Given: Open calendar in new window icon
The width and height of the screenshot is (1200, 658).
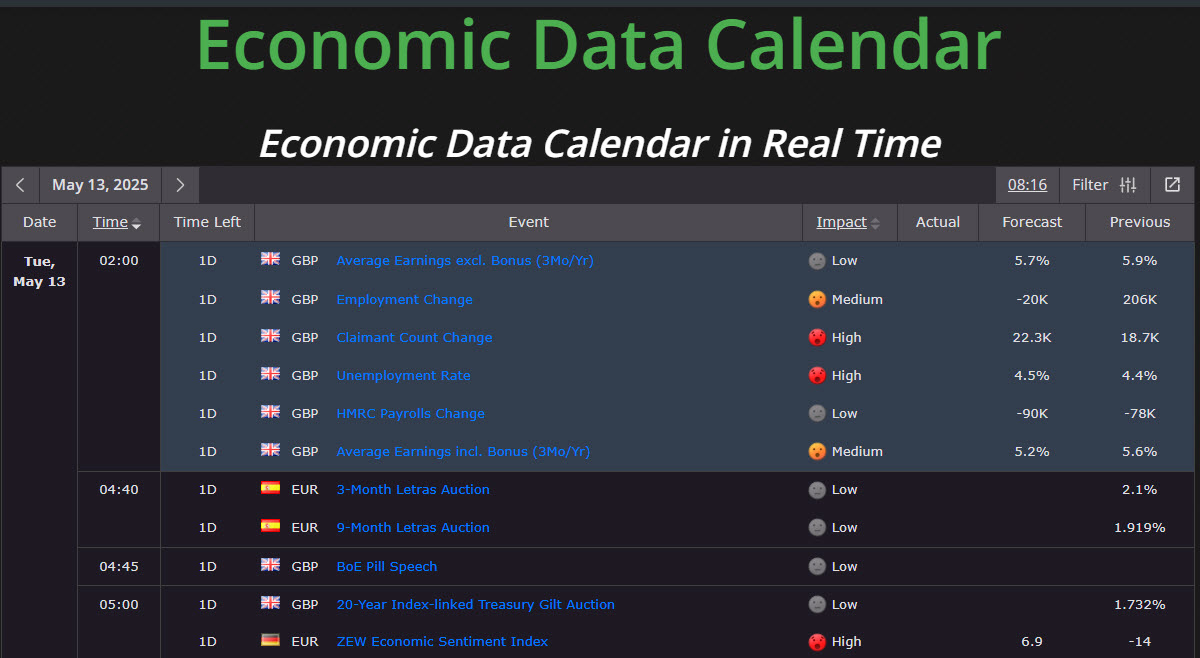Looking at the screenshot, I should [x=1172, y=185].
